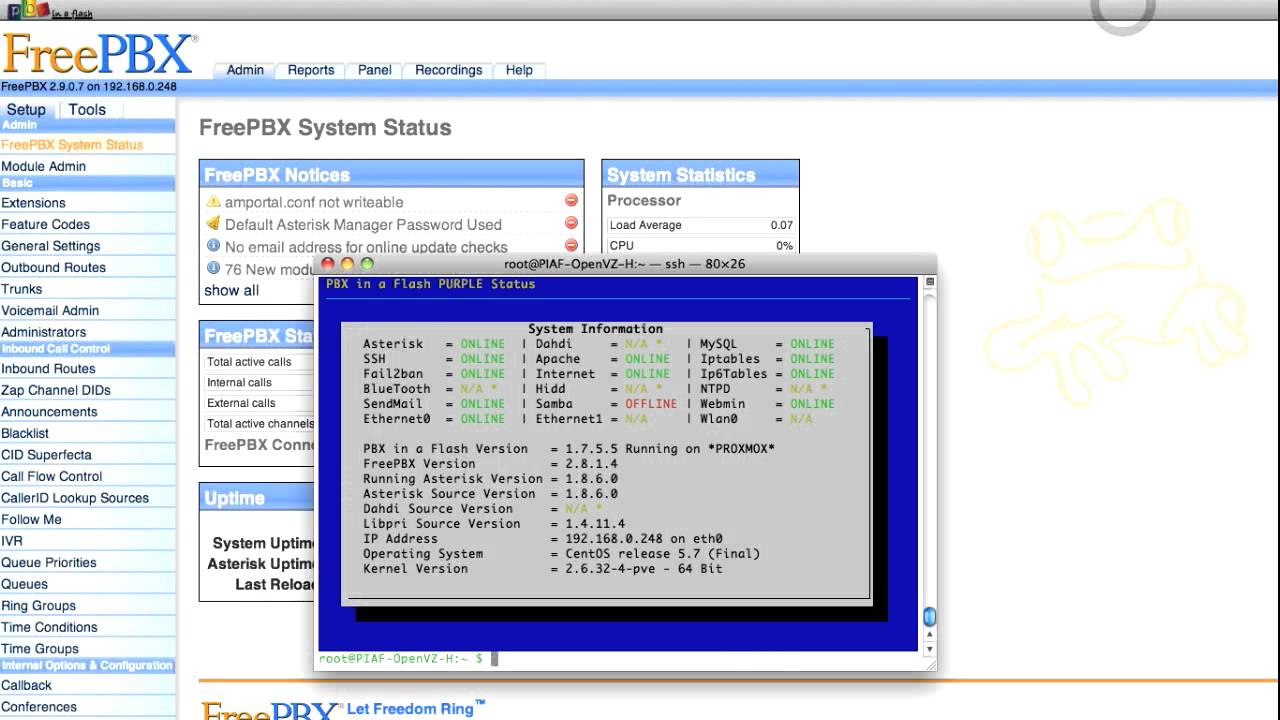The image size is (1280, 720).
Task: Click the terminal prompt line root@PIAF-OpenVZ-H
Action: pos(401,658)
